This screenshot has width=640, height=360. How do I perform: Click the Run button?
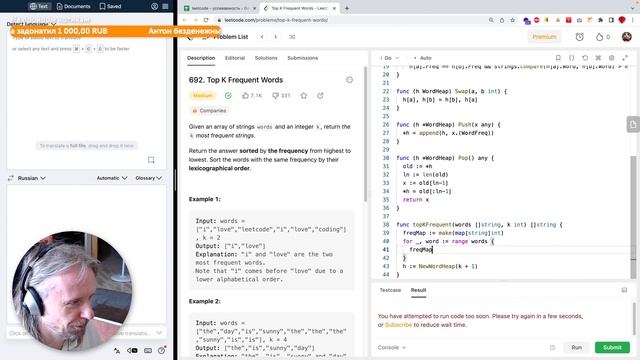[x=576, y=347]
